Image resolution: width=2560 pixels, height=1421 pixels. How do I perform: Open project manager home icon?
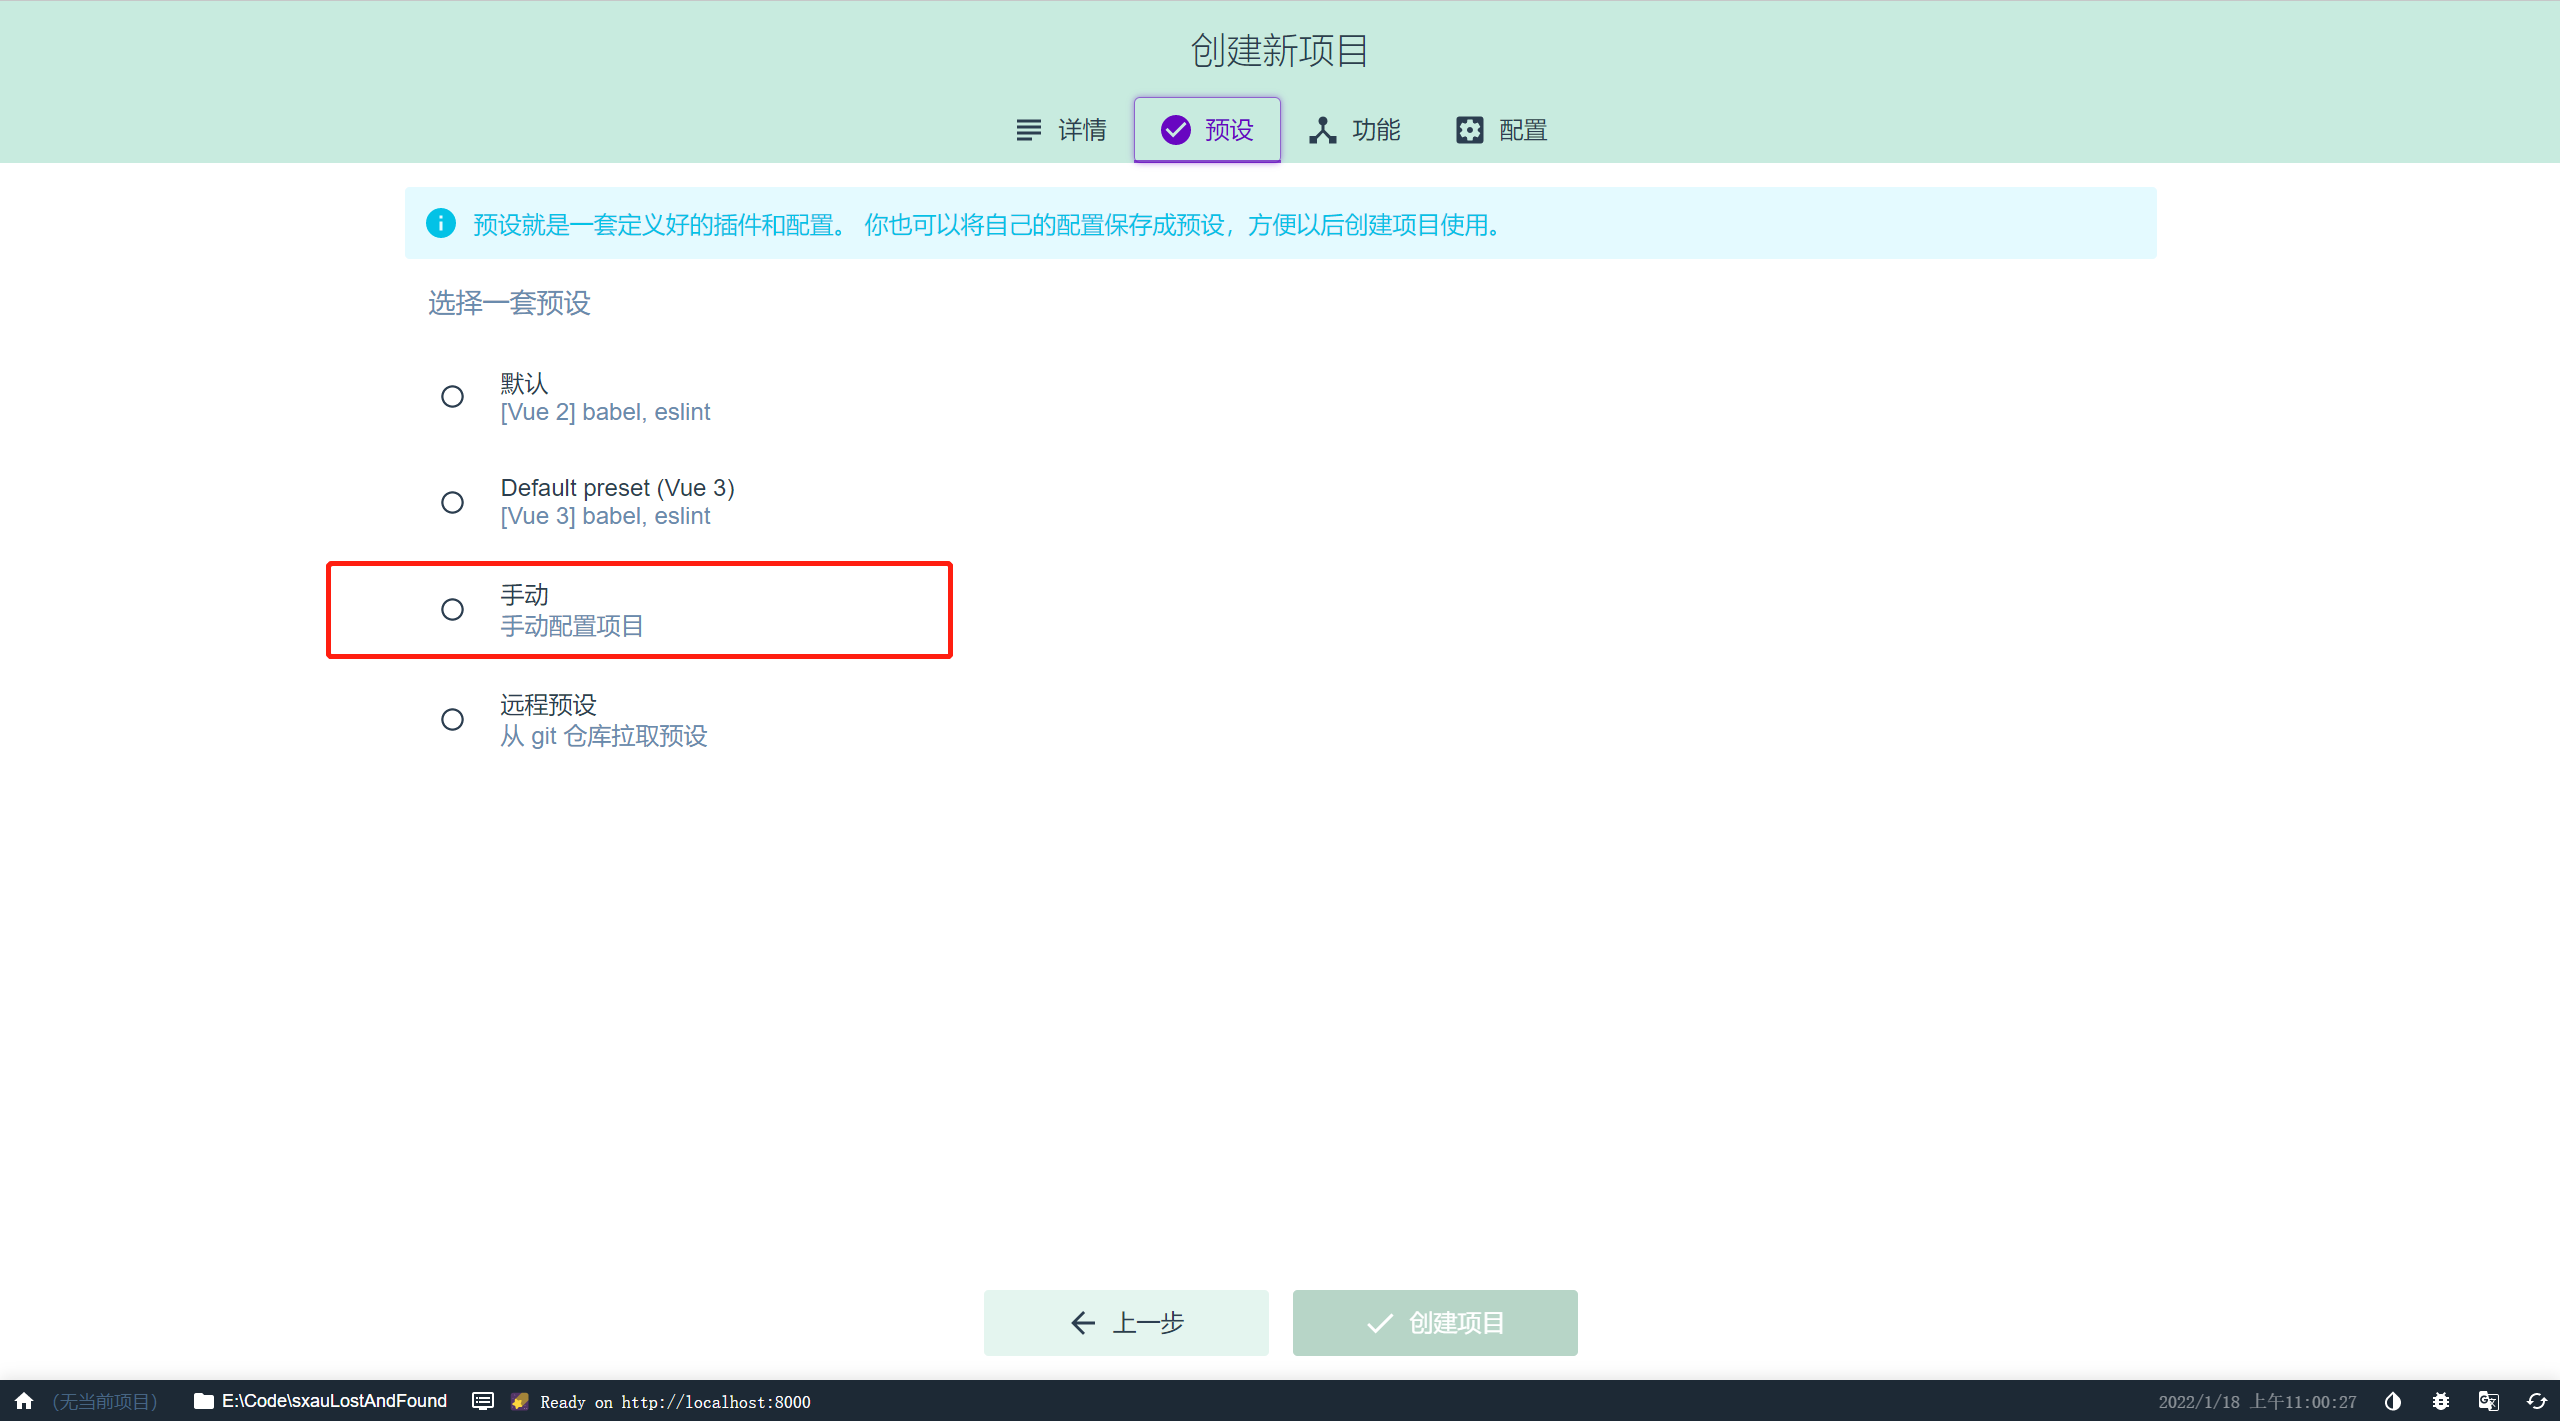pyautogui.click(x=25, y=1401)
